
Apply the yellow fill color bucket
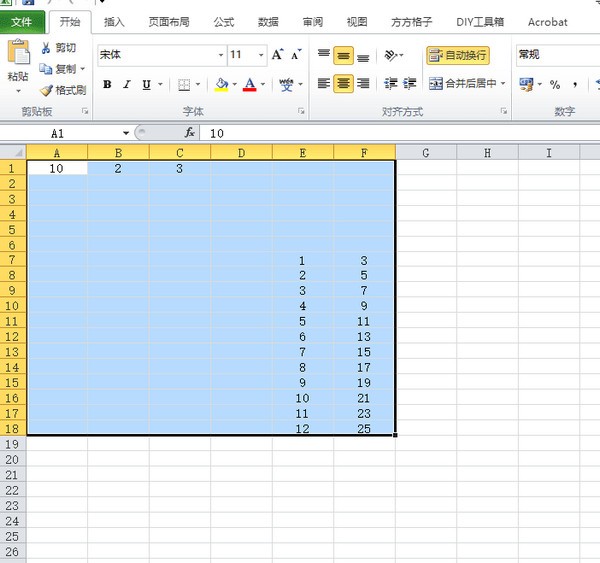point(222,85)
